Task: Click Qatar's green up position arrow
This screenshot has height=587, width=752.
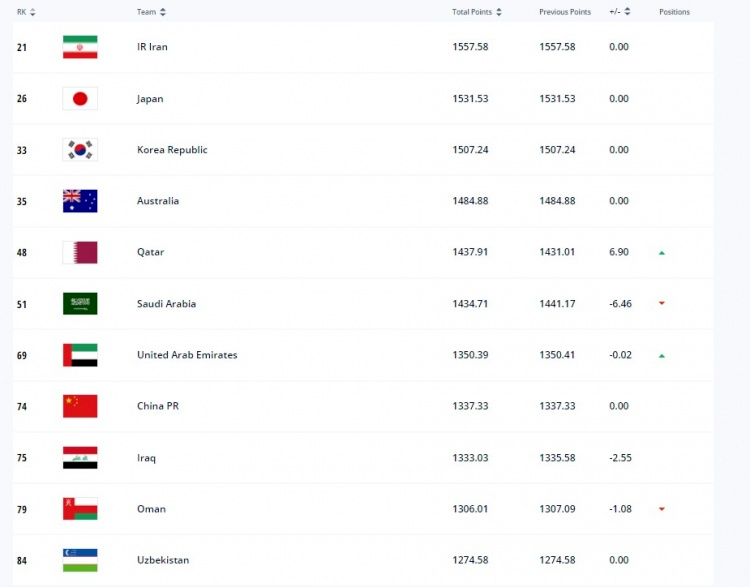Action: click(x=662, y=253)
